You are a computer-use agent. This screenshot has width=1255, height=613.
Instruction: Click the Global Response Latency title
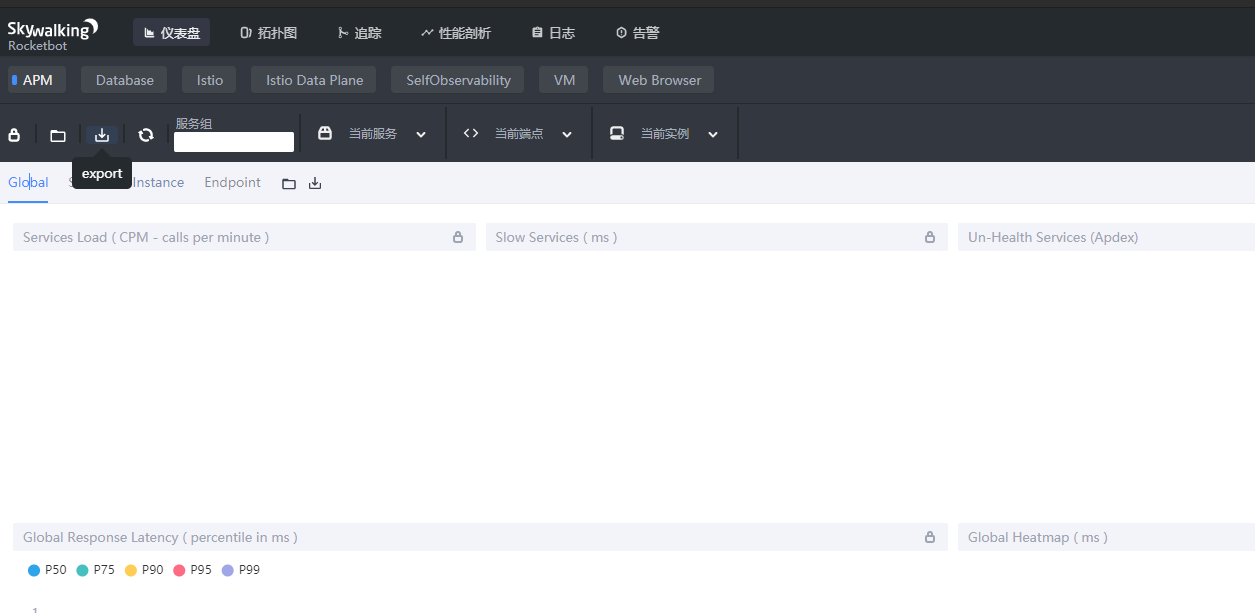tap(160, 537)
